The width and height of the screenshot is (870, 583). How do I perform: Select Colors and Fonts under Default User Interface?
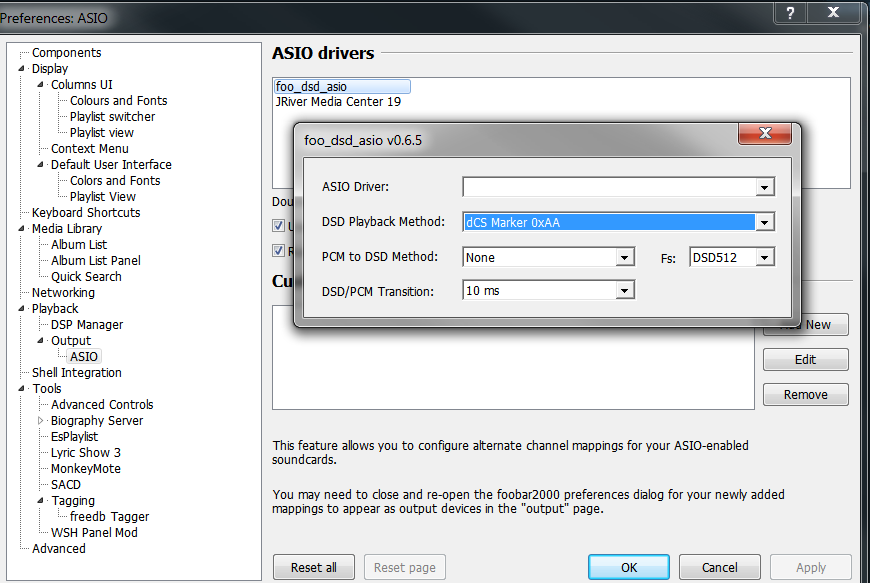pyautogui.click(x=115, y=181)
